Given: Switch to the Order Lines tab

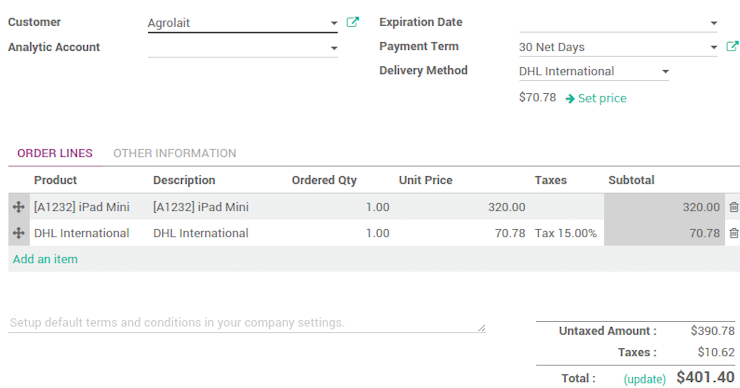Looking at the screenshot, I should (55, 153).
